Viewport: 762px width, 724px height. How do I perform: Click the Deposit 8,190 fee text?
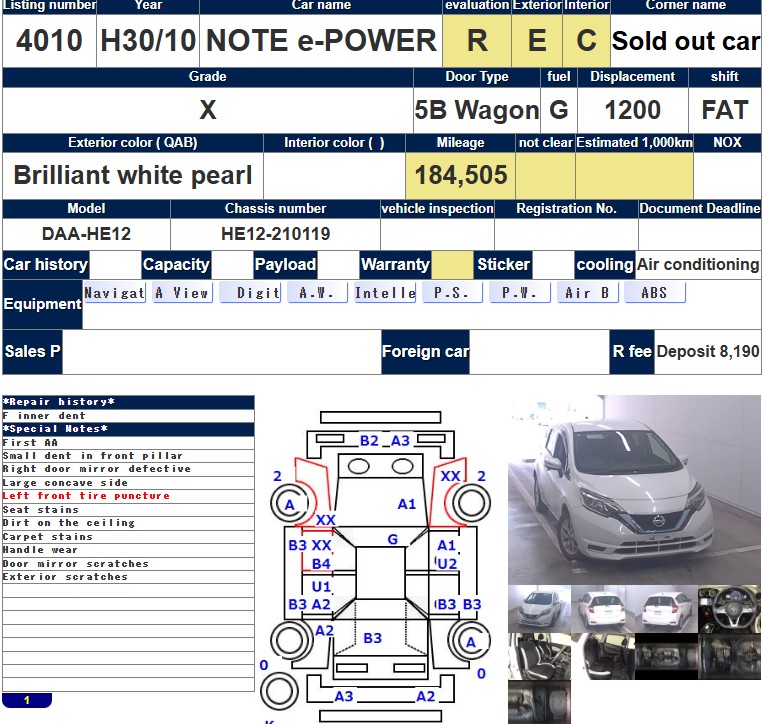(708, 351)
